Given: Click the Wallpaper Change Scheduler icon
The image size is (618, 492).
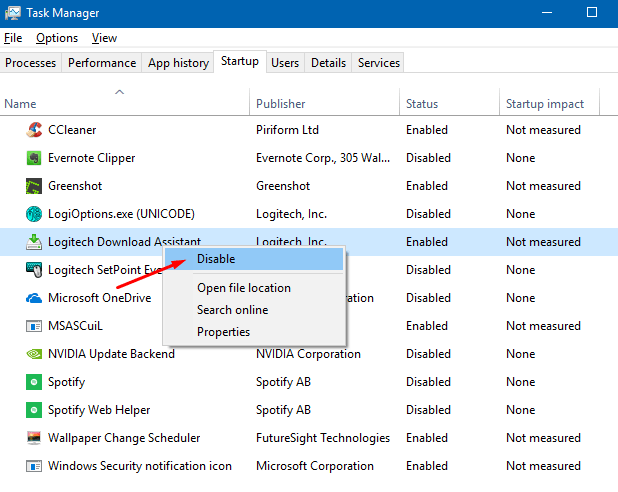Looking at the screenshot, I should point(34,438).
